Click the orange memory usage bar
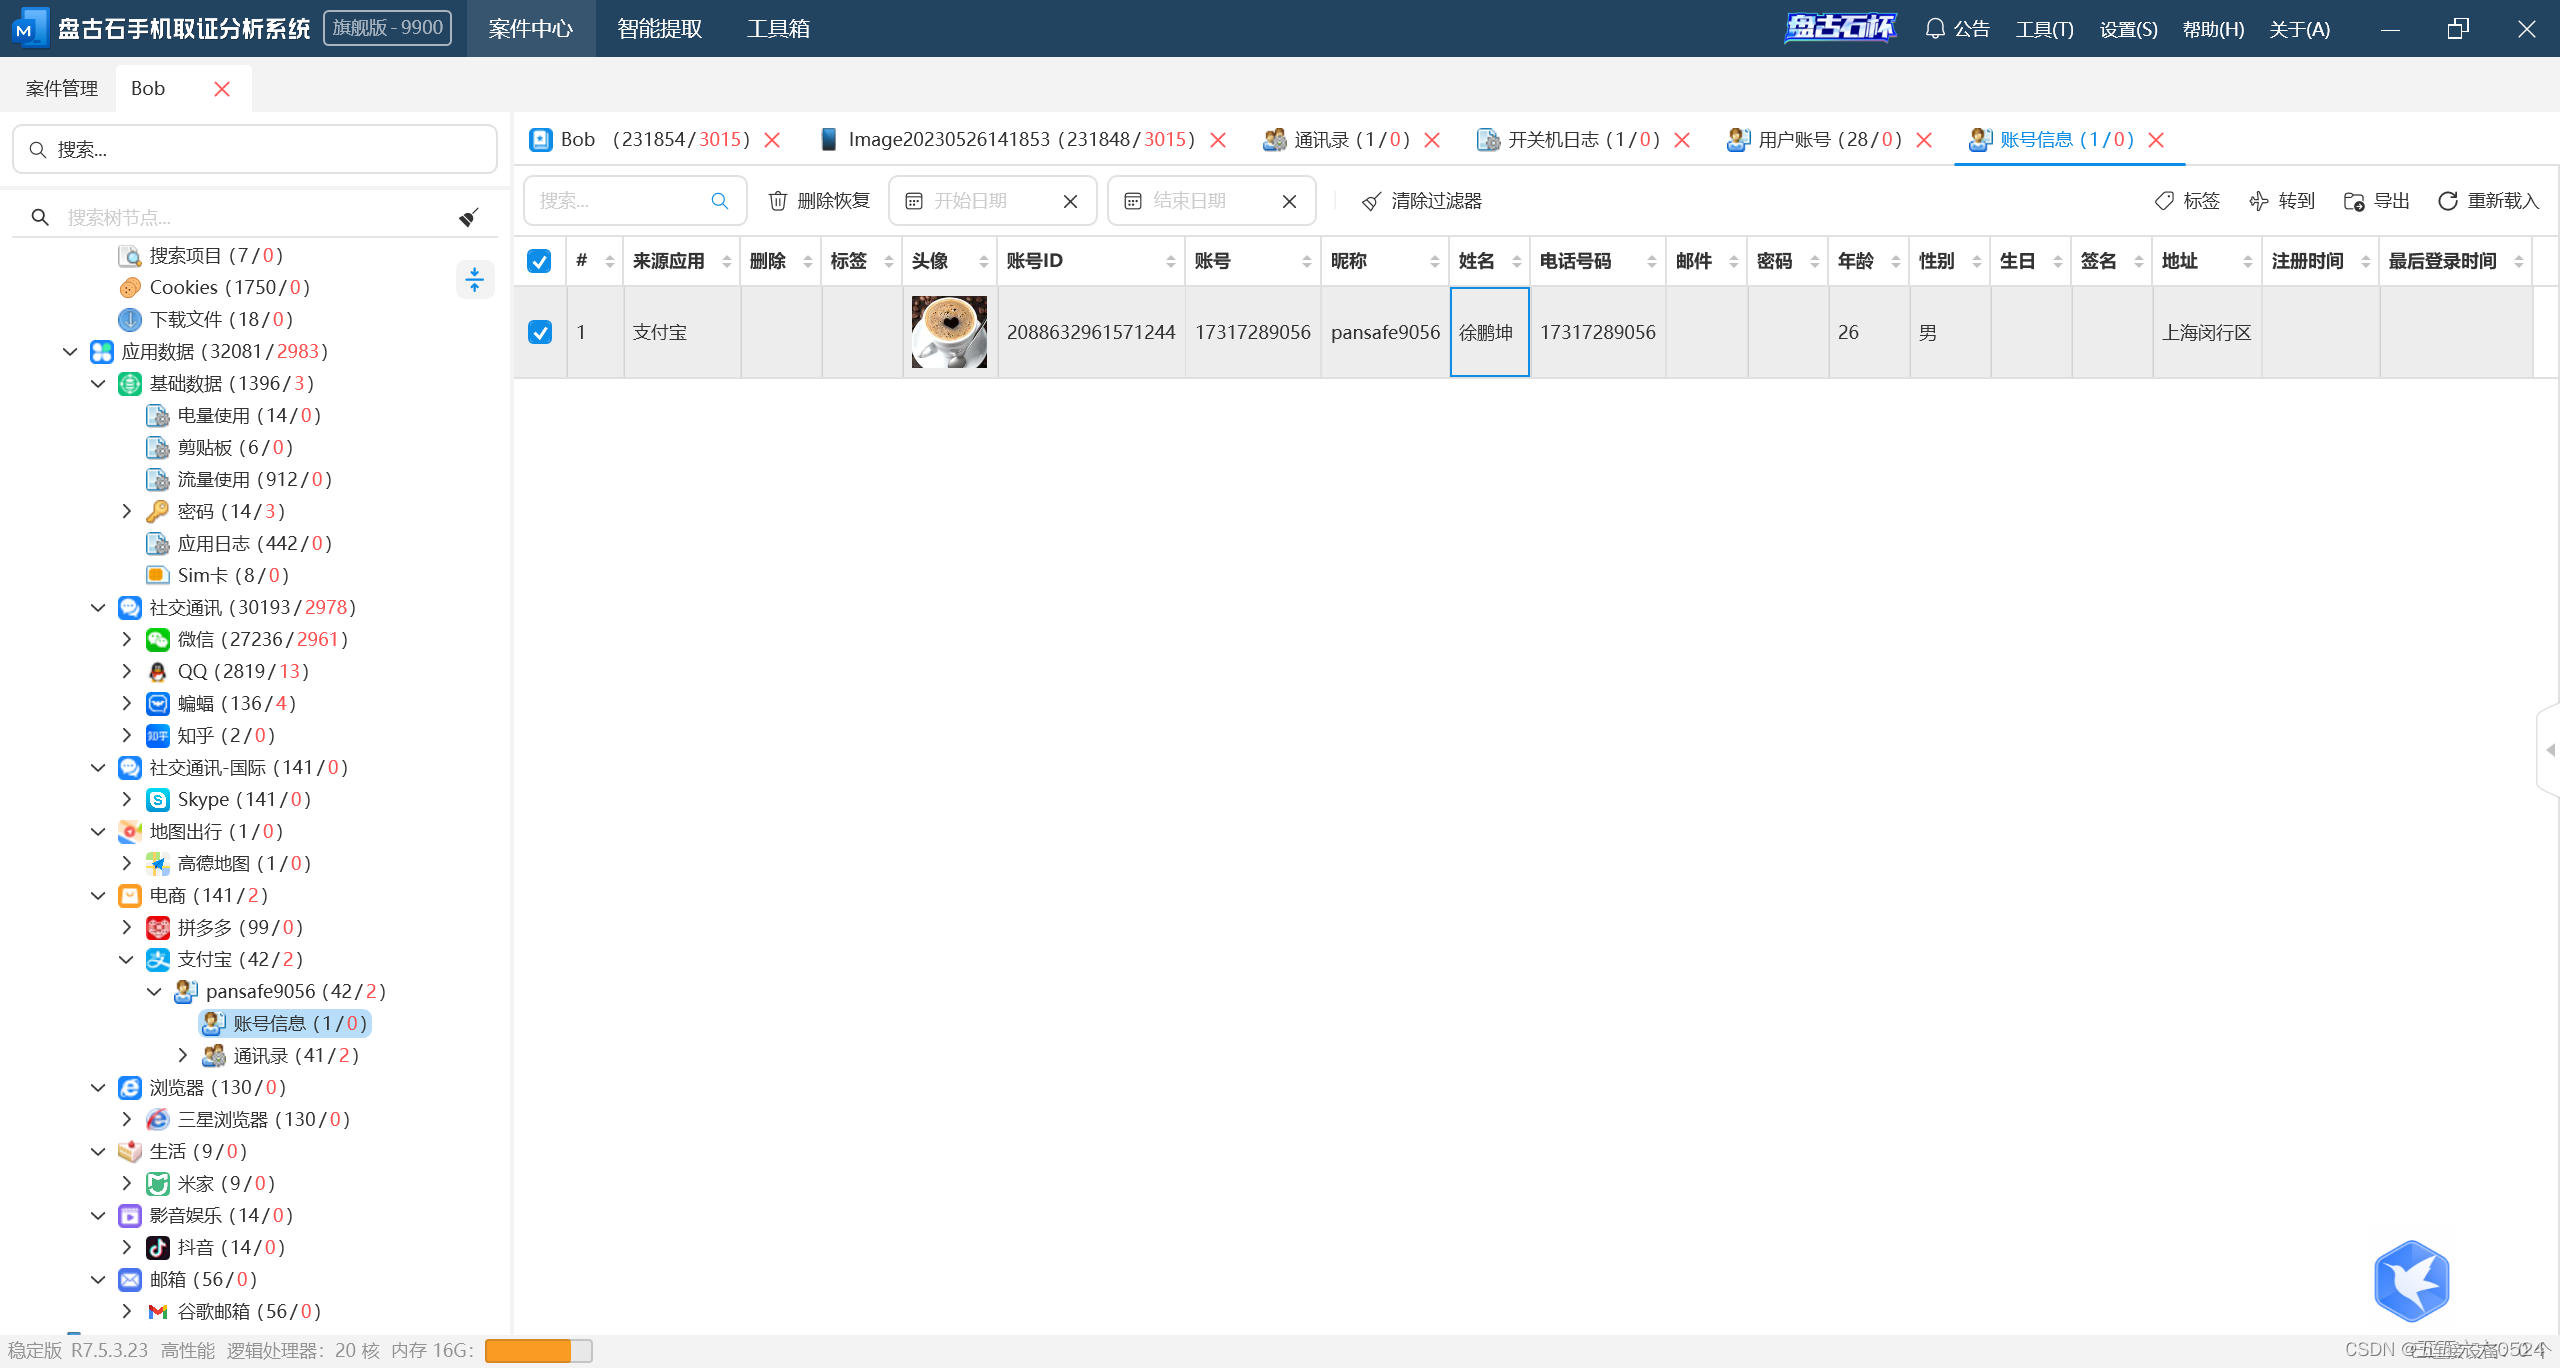2560x1368 pixels. point(528,1350)
